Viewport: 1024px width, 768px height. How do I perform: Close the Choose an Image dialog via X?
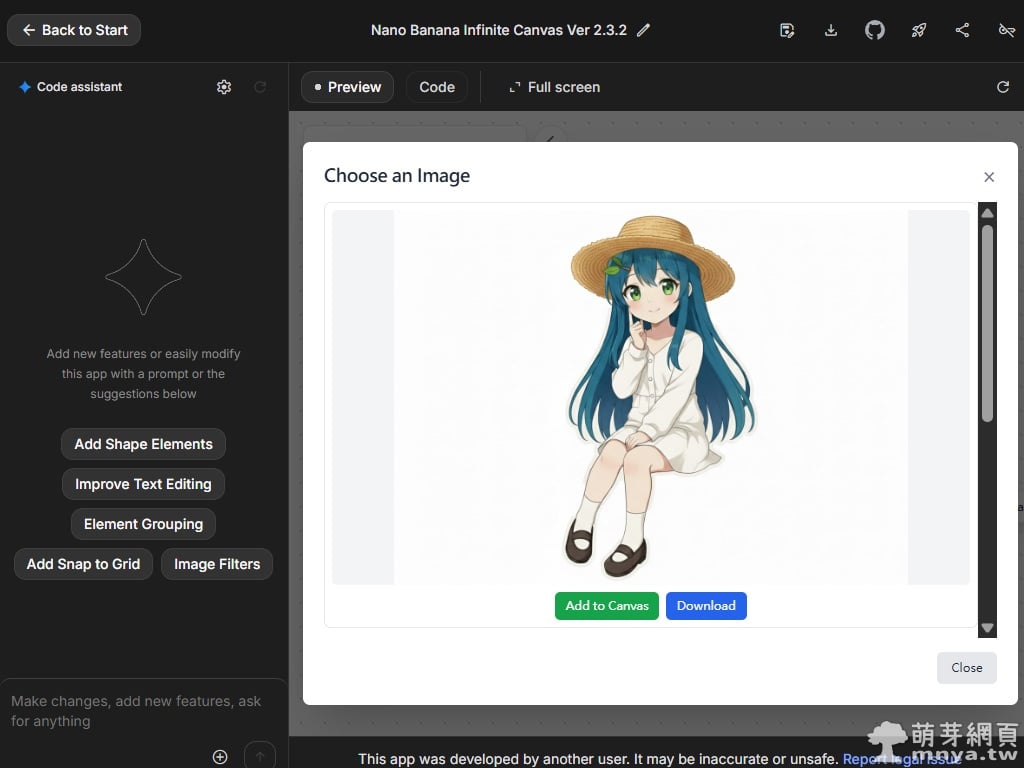[989, 177]
